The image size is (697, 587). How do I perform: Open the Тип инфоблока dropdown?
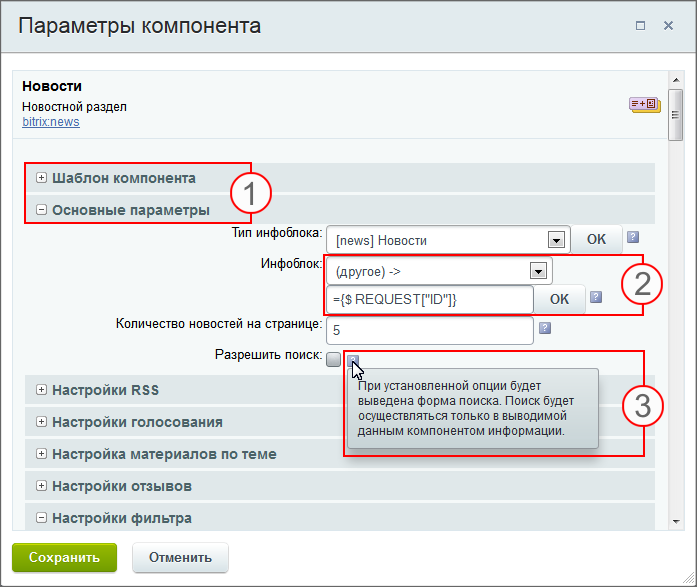pos(554,240)
